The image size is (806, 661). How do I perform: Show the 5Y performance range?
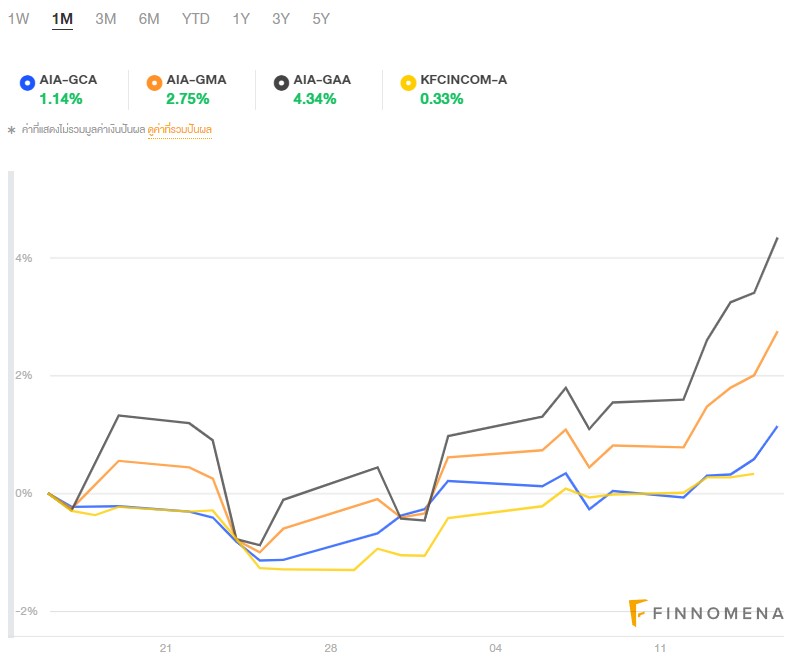[x=321, y=19]
